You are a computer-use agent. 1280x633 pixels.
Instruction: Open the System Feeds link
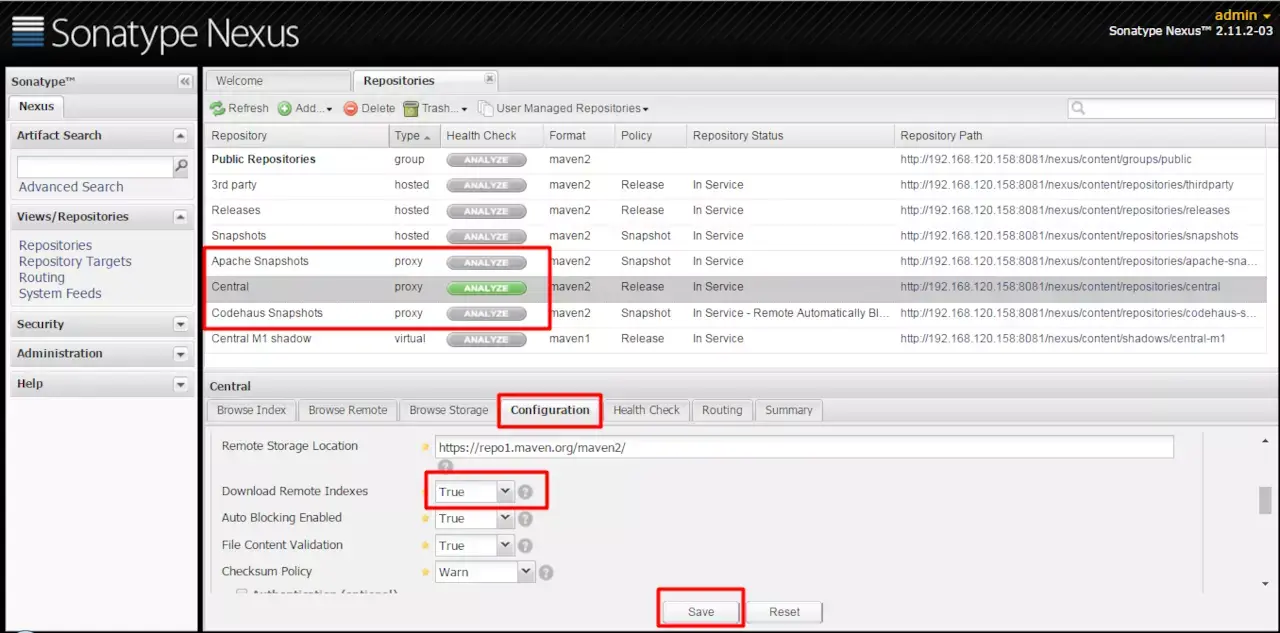[60, 293]
